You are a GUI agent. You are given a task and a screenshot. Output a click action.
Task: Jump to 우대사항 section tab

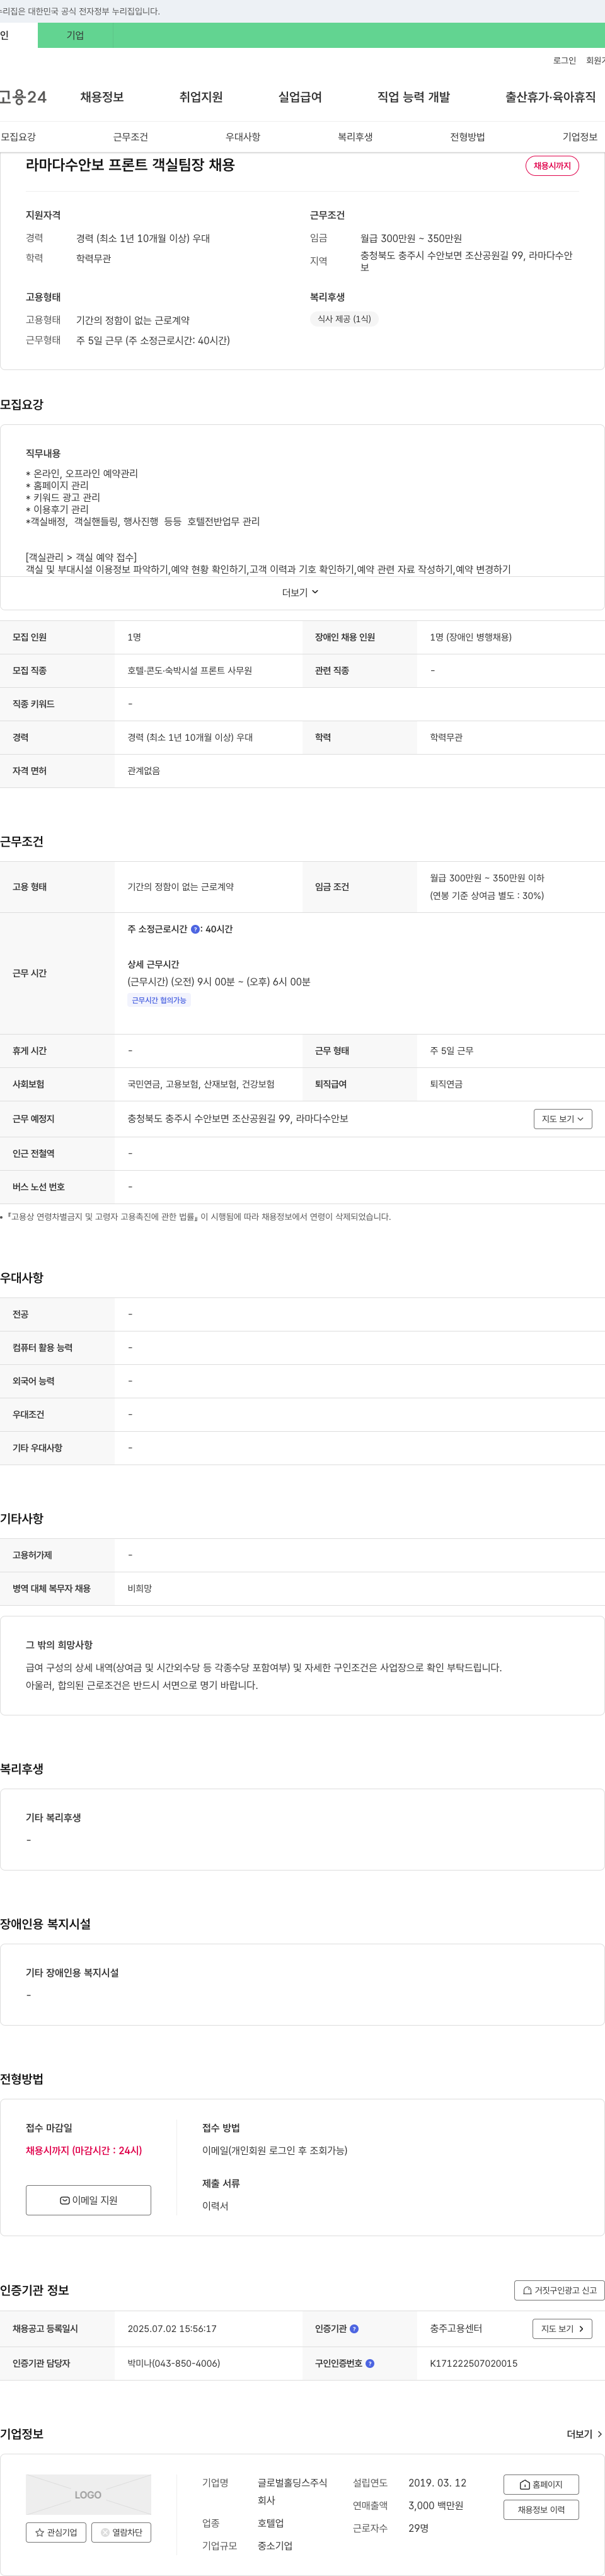tap(243, 137)
